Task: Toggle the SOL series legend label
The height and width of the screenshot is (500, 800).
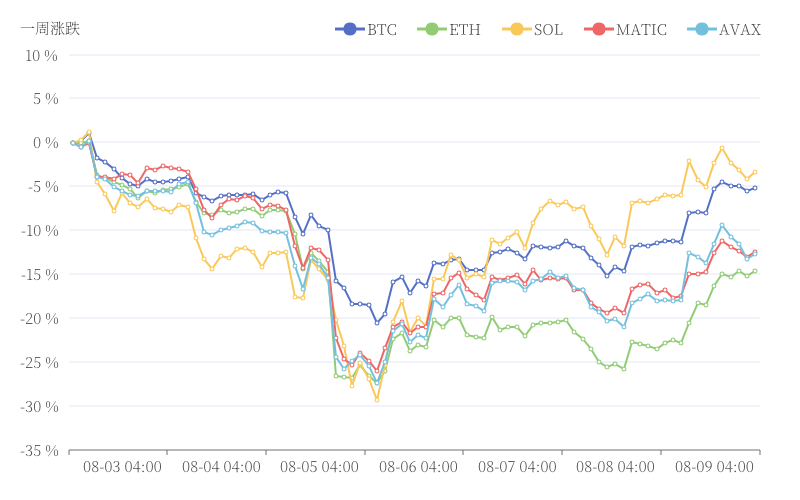Action: click(x=548, y=29)
